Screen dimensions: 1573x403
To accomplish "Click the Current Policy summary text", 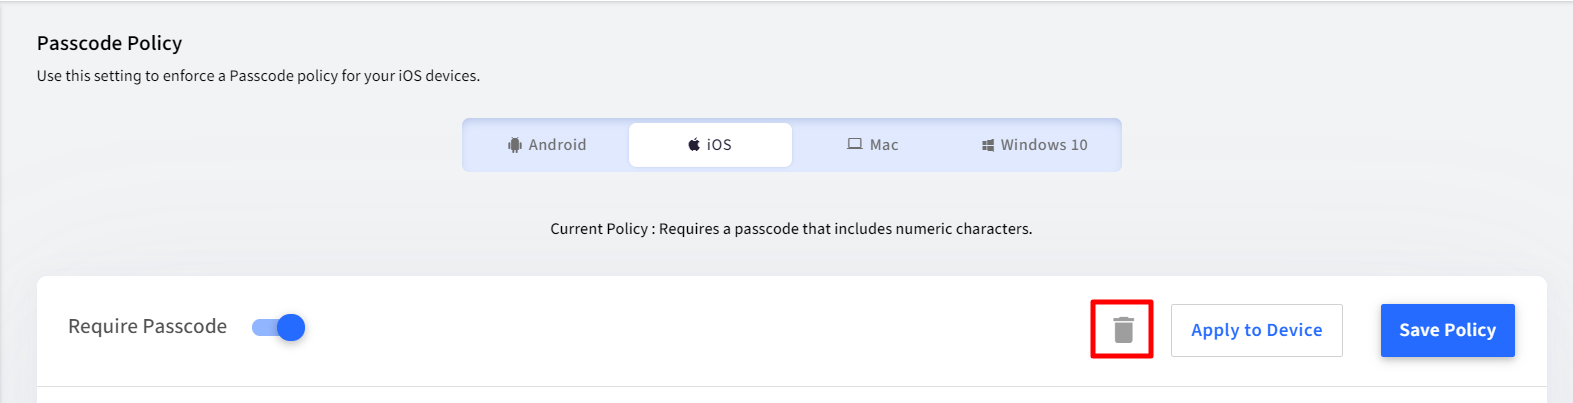I will pos(791,229).
